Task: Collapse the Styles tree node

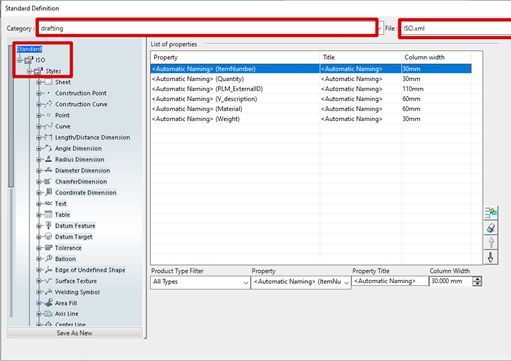Action: tap(29, 71)
